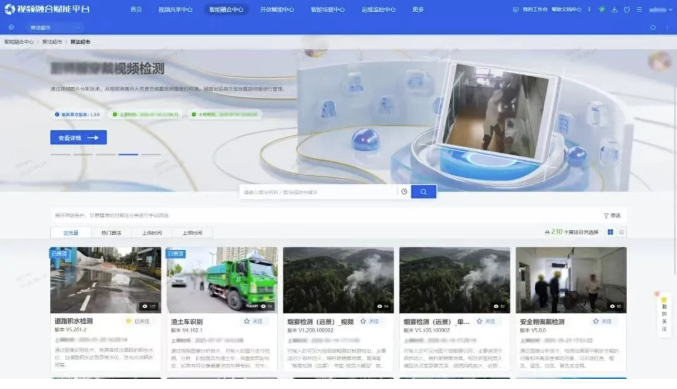Open the 烟雾检测（远景）_单... thumbnail
Image resolution: width=677 pixels, height=389 pixels.
click(x=455, y=280)
